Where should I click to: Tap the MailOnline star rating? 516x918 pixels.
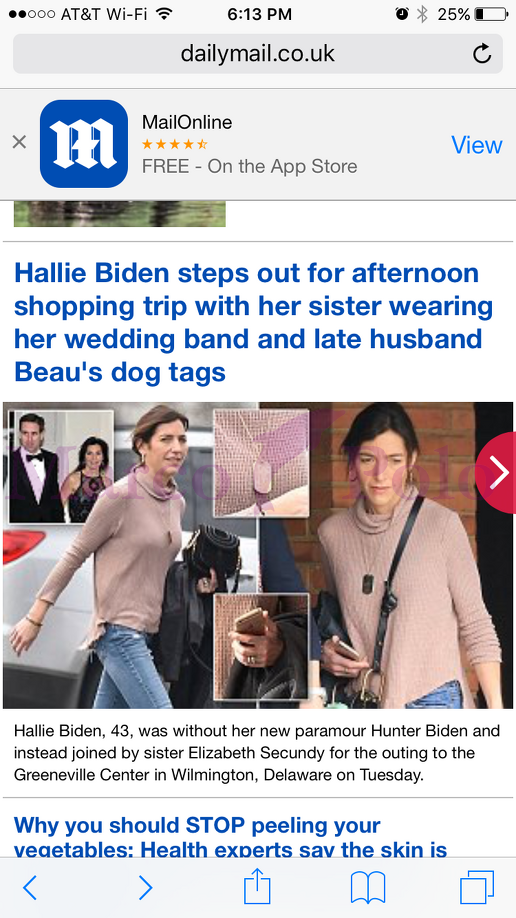(x=175, y=144)
